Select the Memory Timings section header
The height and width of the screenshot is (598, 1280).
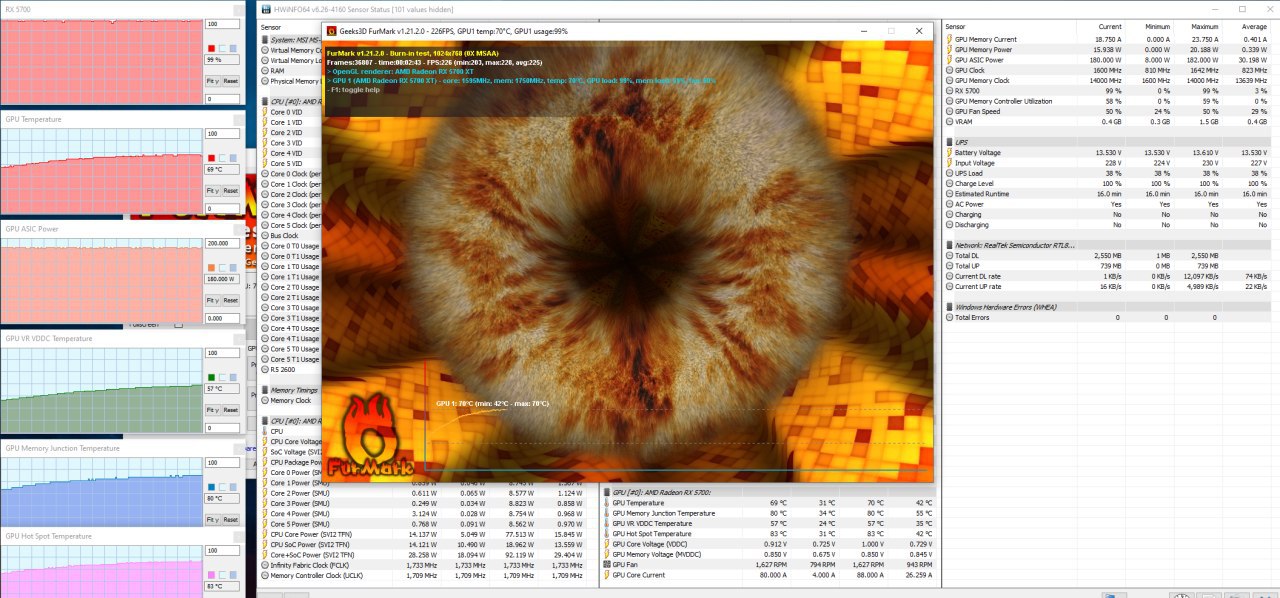292,390
